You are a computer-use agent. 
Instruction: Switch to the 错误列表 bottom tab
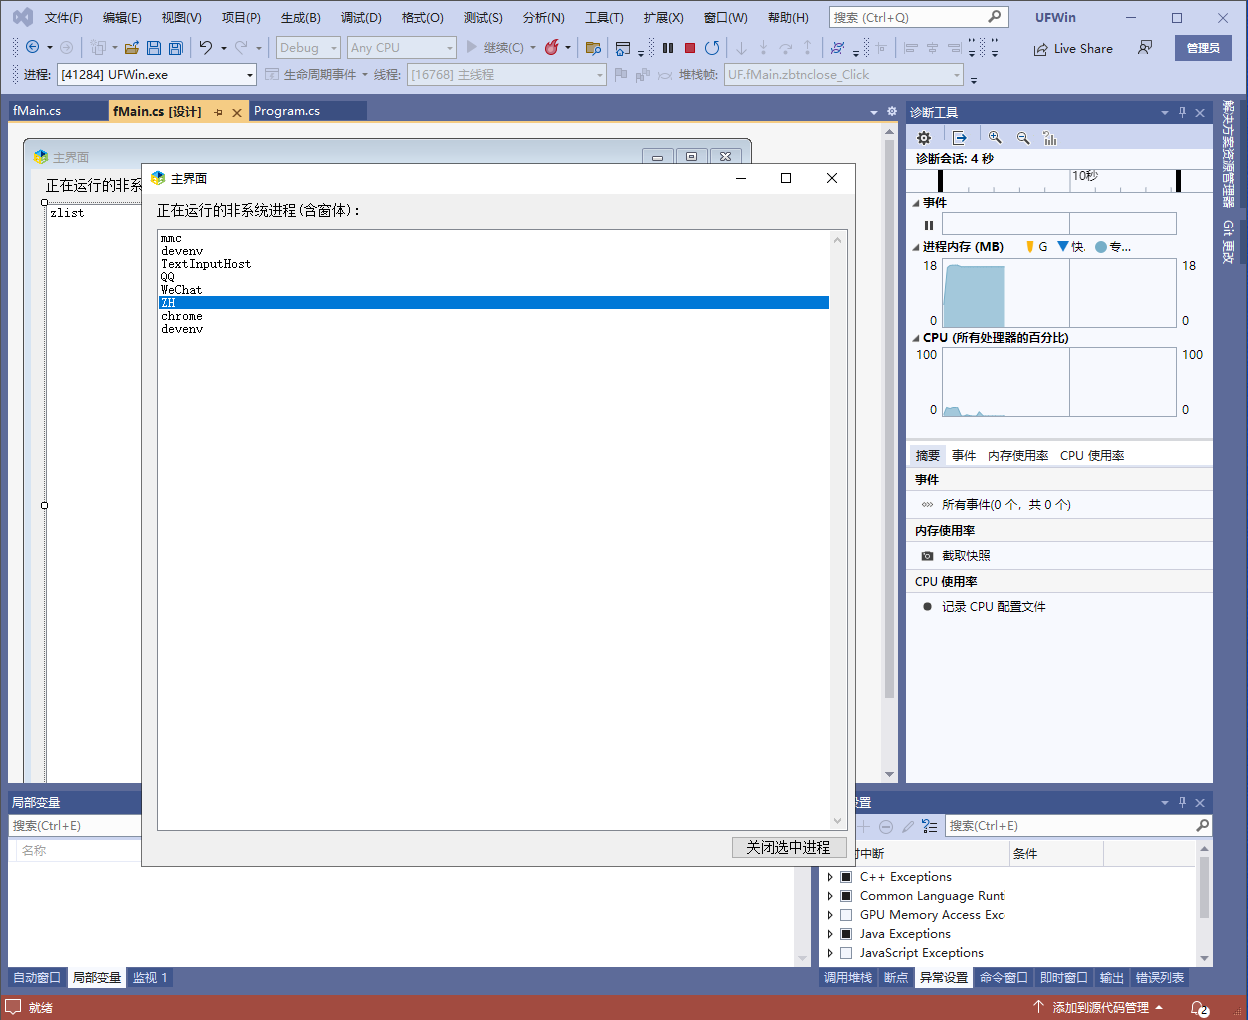pos(1160,978)
